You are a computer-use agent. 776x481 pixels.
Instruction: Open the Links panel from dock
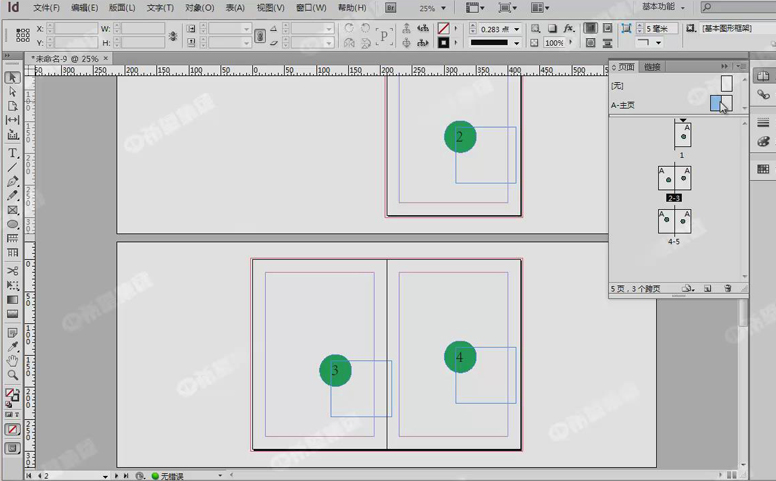pyautogui.click(x=763, y=95)
